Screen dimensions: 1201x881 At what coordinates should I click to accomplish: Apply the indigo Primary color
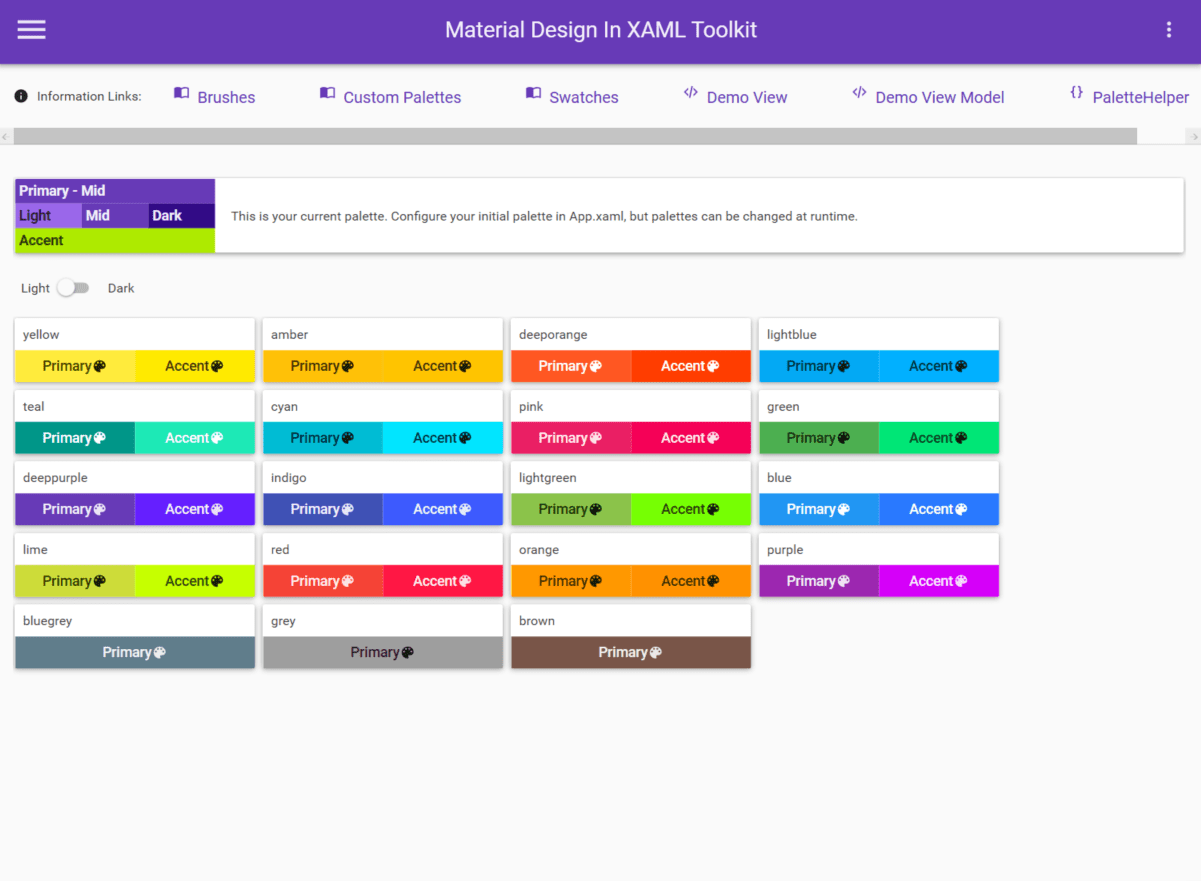(322, 509)
